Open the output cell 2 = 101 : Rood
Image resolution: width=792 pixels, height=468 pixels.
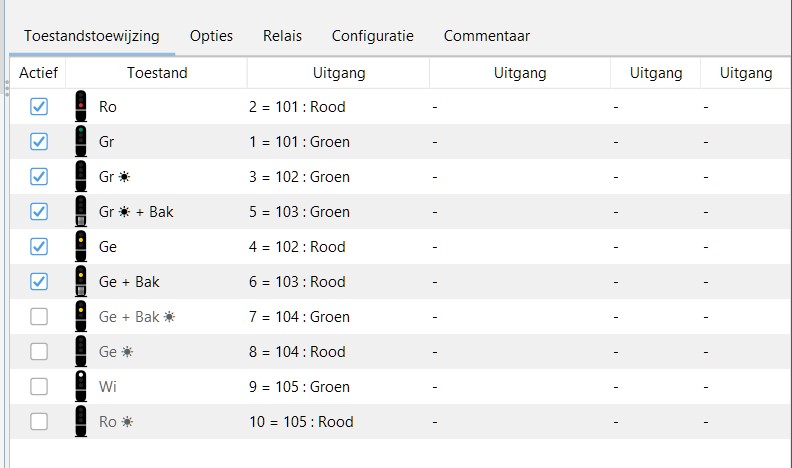point(297,107)
